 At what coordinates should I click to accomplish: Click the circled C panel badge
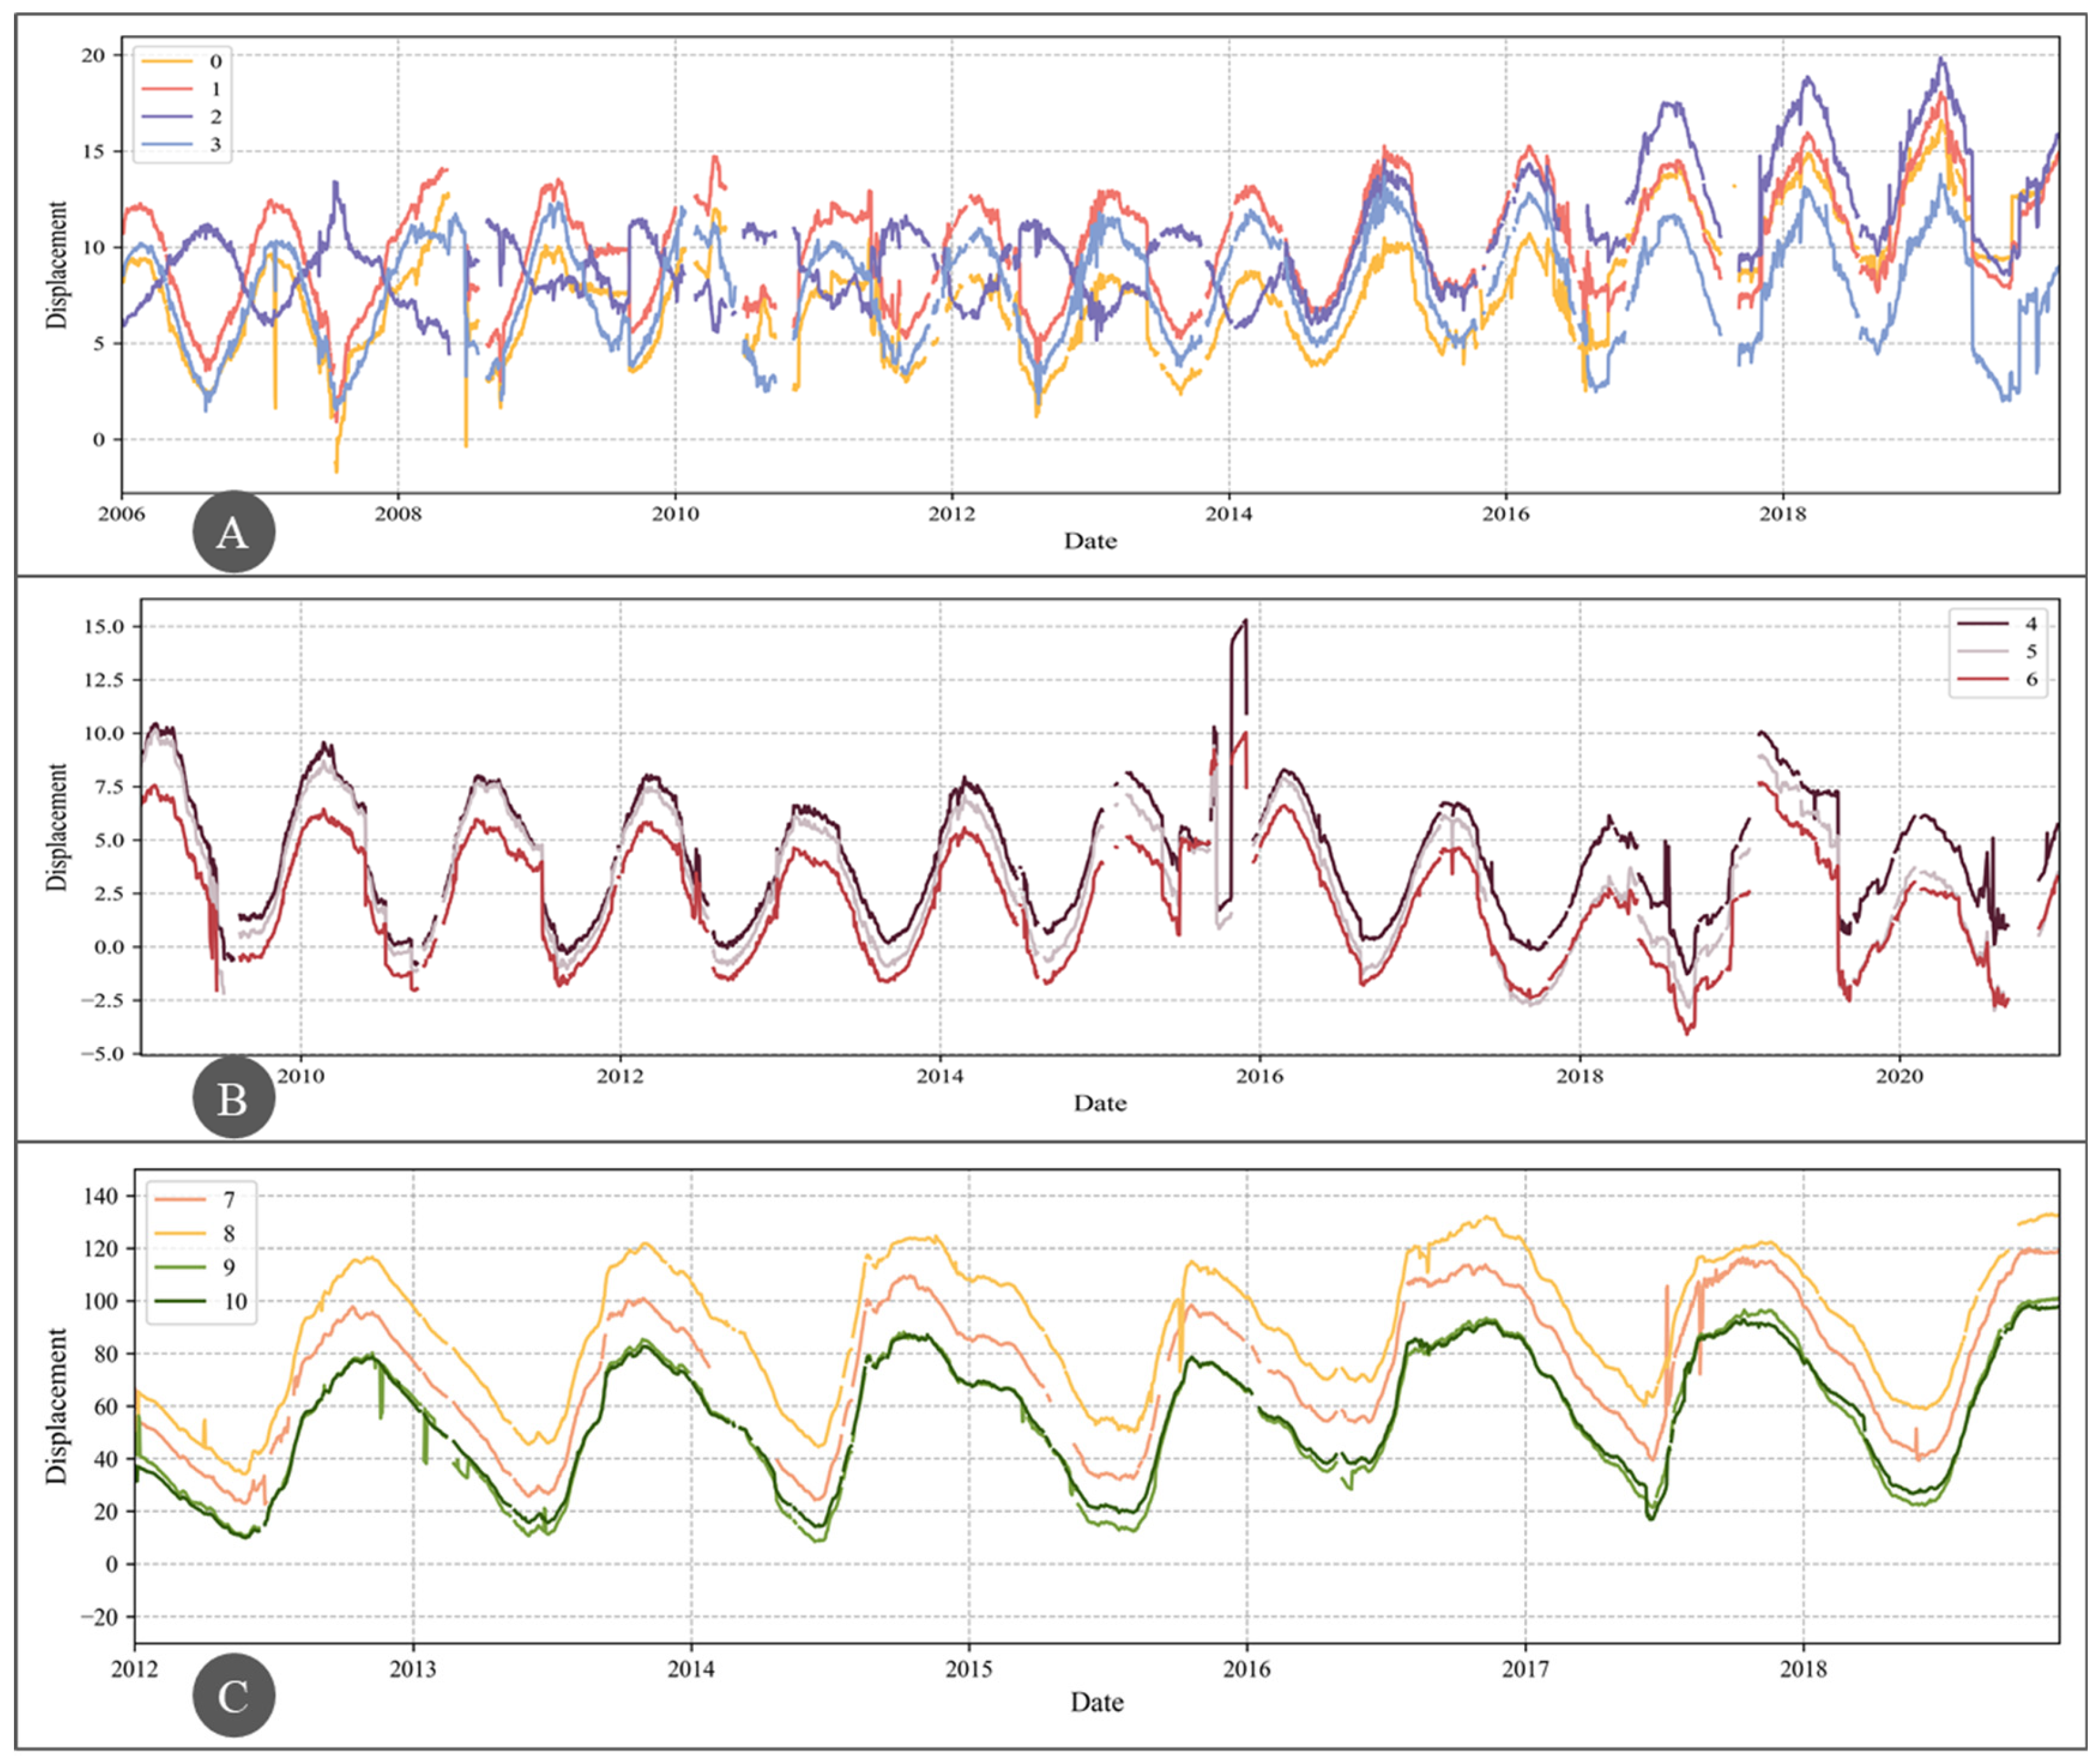pos(233,1695)
